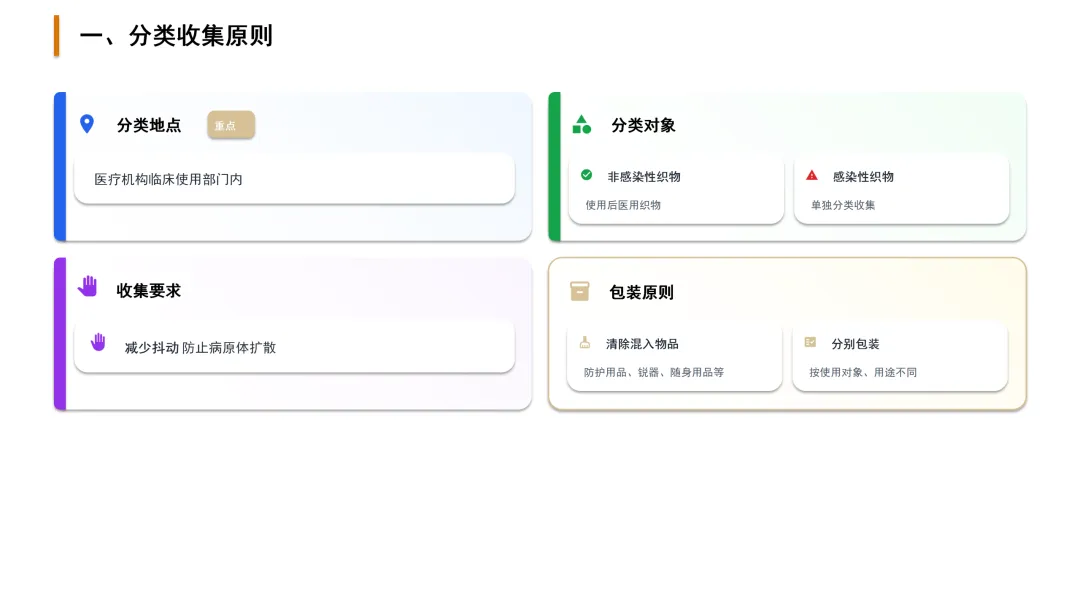The image size is (1080, 608).
Task: Select the 非感染性织物 card title
Action: 644,176
